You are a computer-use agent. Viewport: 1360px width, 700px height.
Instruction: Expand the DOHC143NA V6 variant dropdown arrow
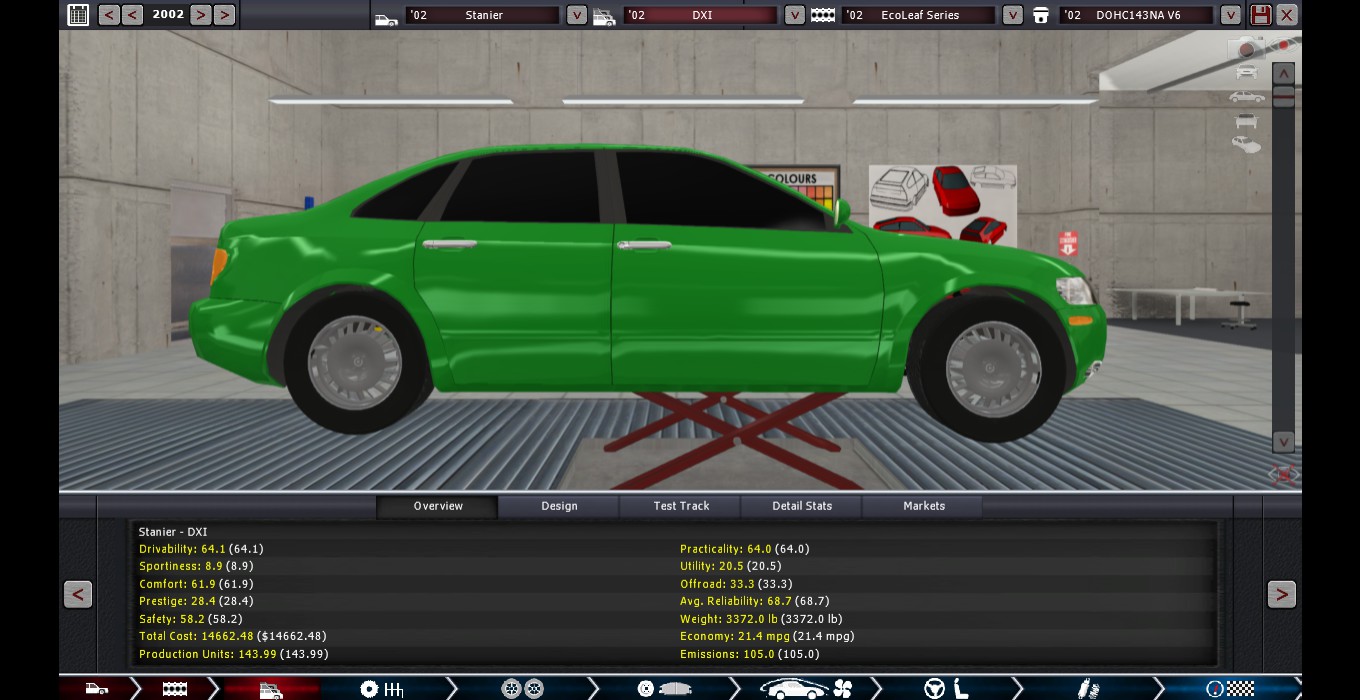tap(1231, 15)
